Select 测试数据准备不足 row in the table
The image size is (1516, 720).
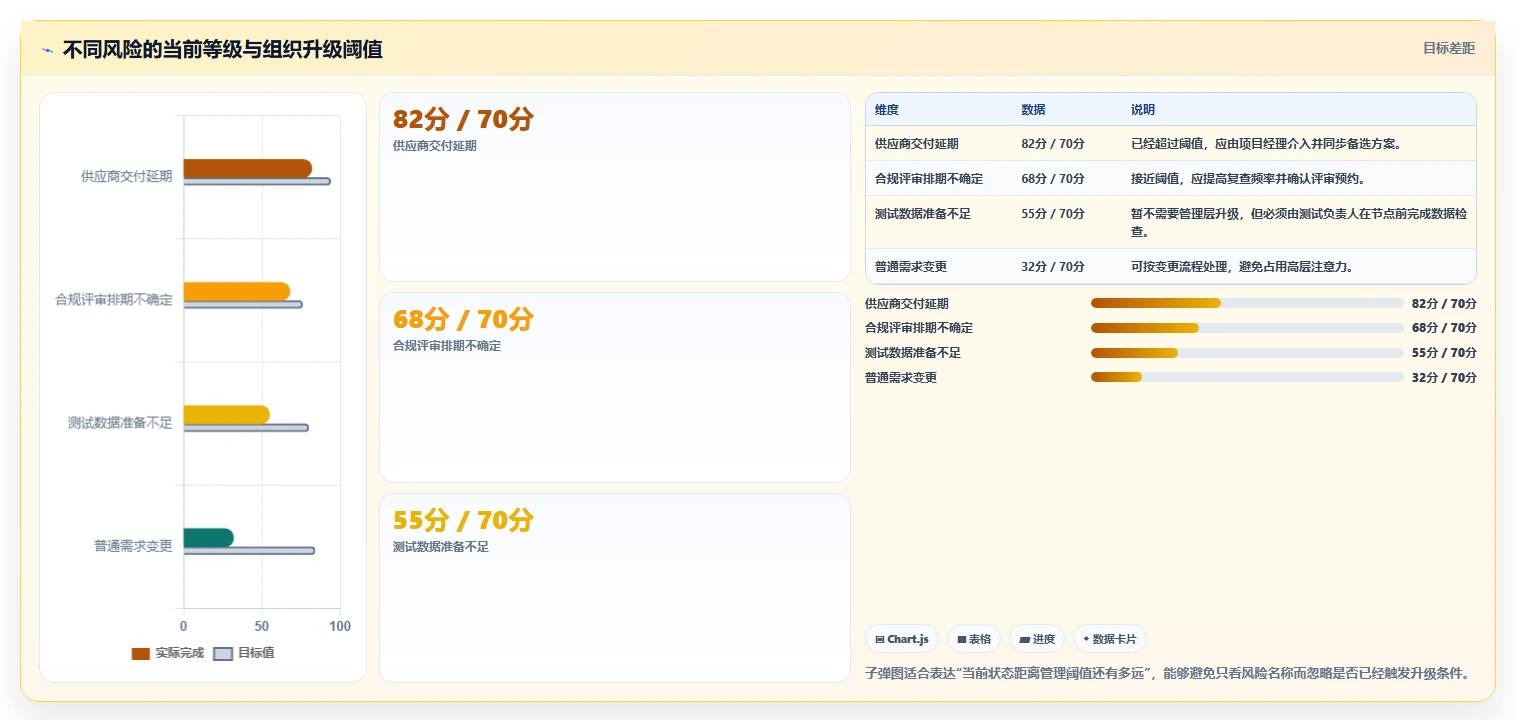coord(1170,222)
